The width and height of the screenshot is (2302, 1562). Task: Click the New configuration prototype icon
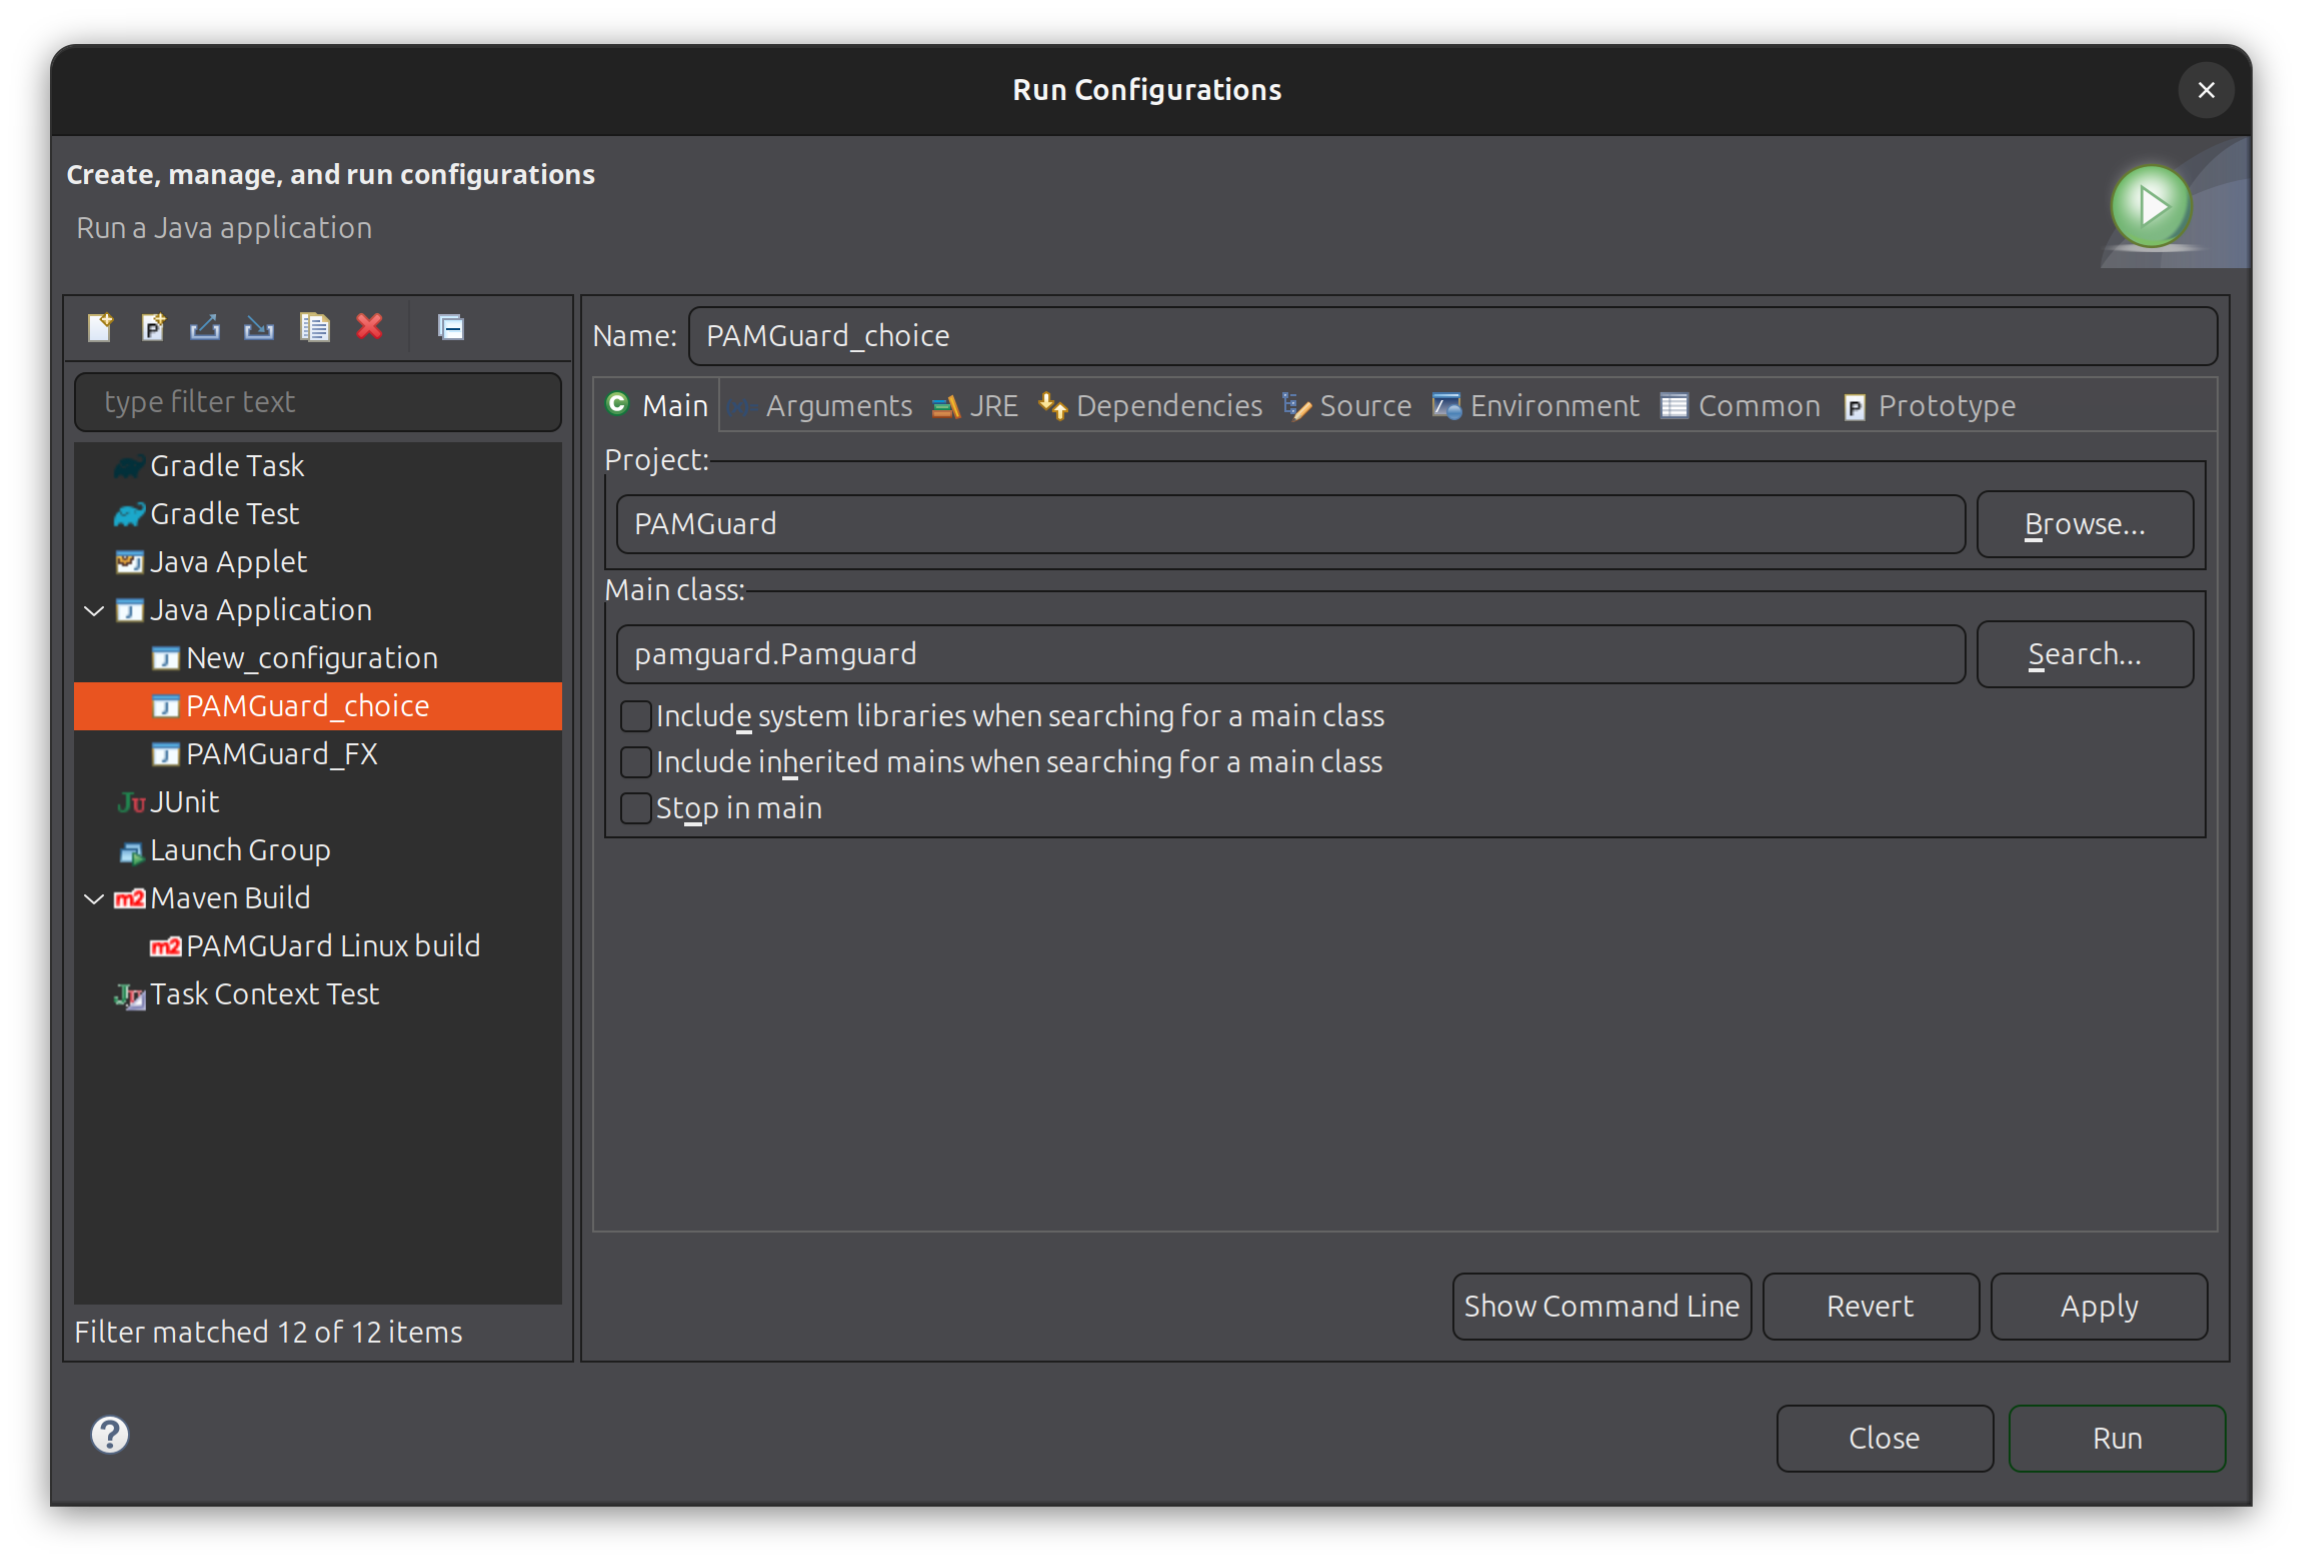(153, 327)
